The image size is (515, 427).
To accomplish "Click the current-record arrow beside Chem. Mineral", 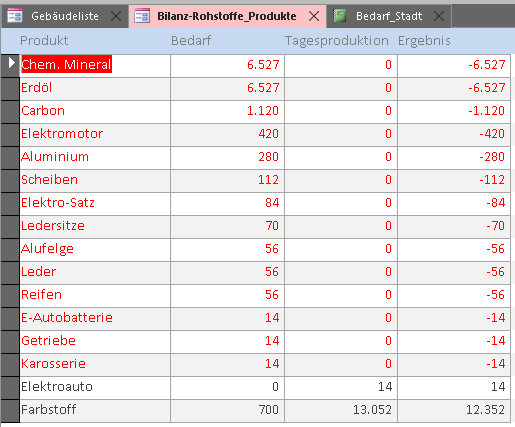I will pyautogui.click(x=10, y=63).
